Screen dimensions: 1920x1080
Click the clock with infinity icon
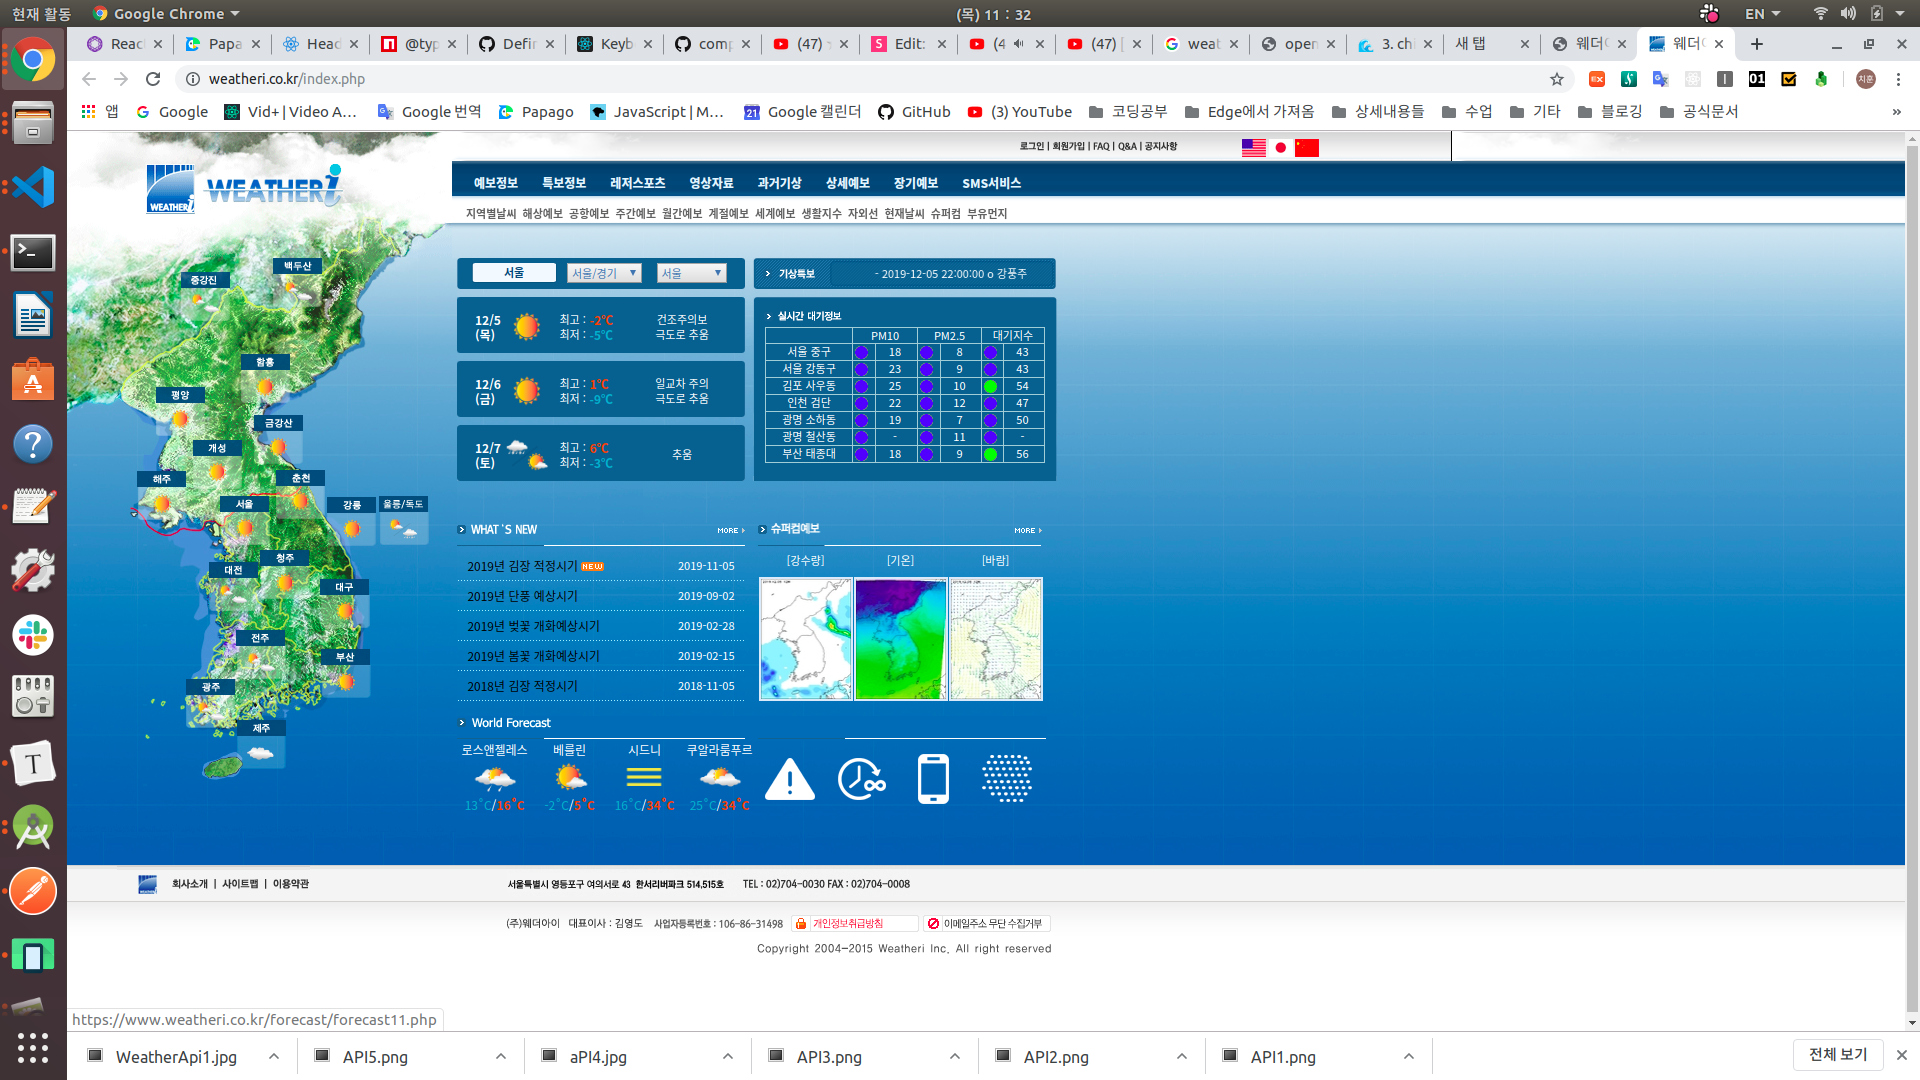(860, 779)
